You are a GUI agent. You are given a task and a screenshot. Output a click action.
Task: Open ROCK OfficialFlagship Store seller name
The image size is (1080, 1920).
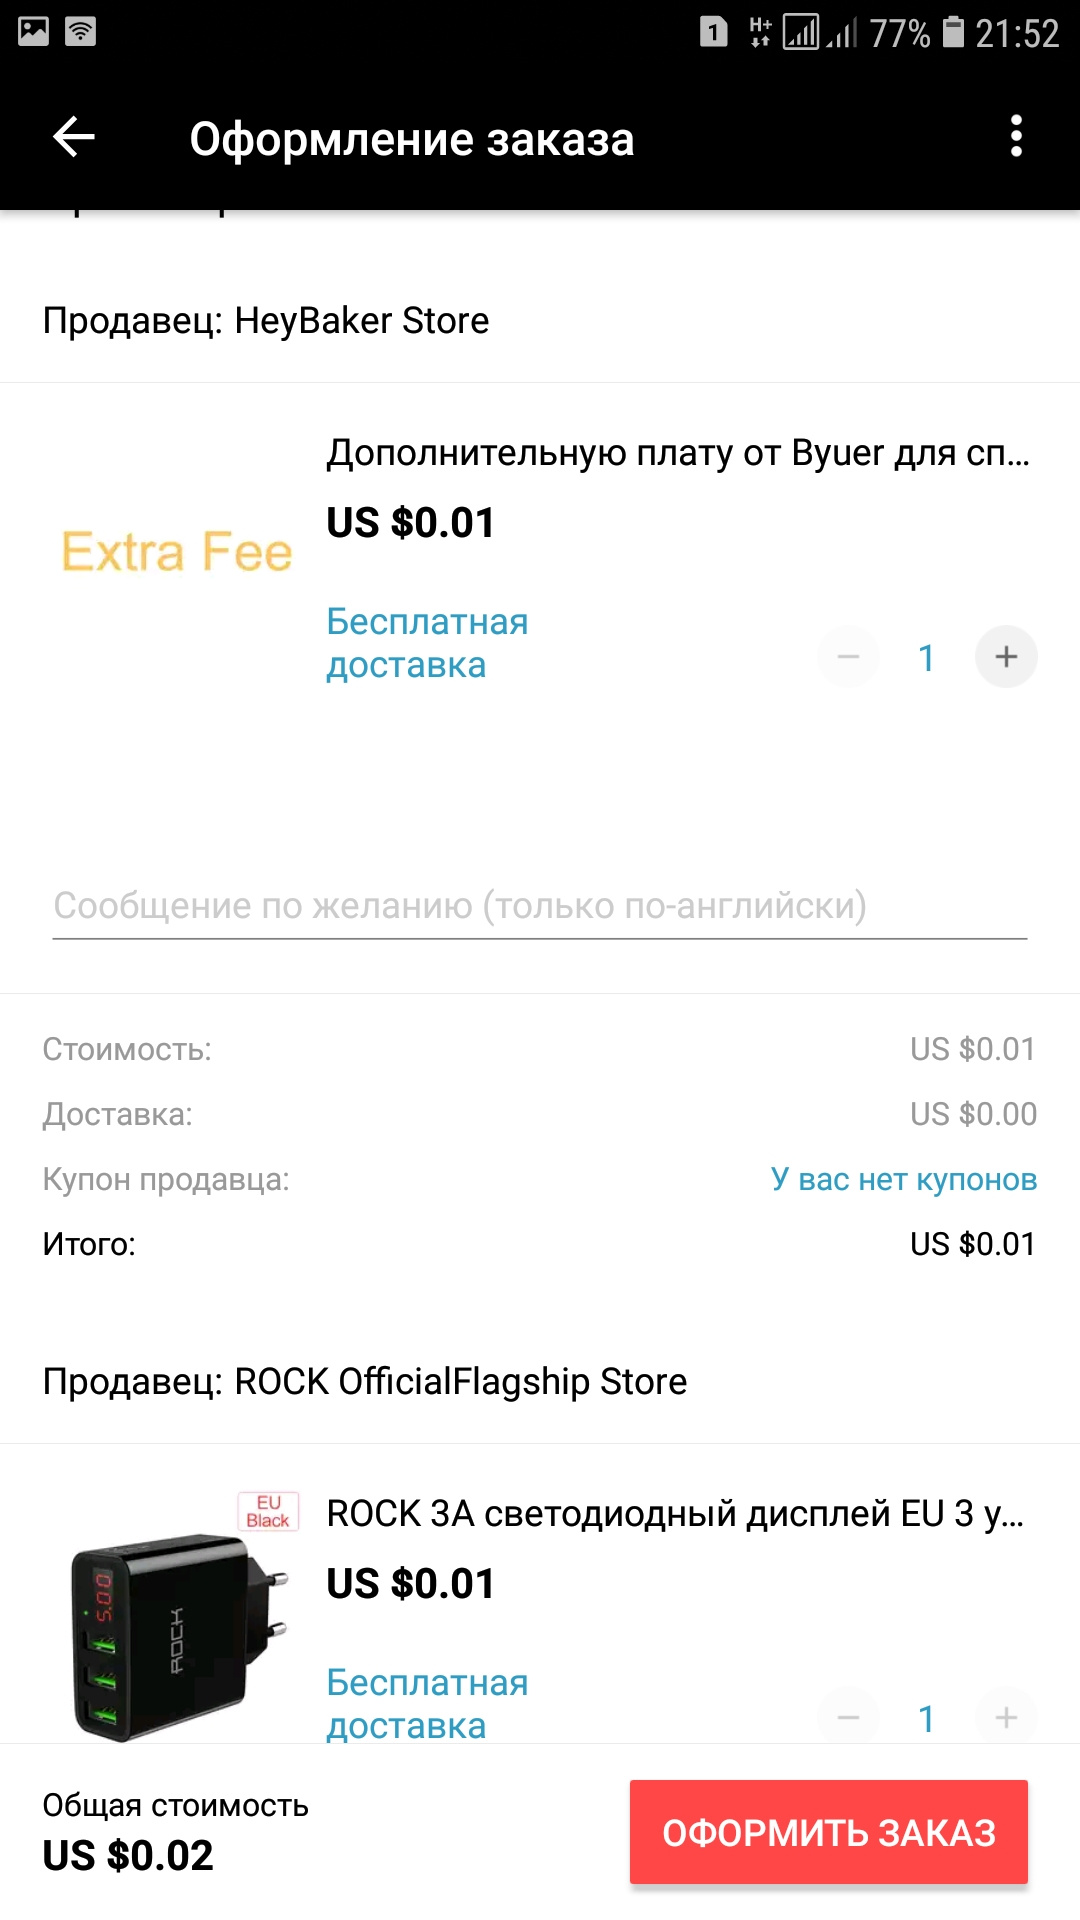(x=460, y=1382)
